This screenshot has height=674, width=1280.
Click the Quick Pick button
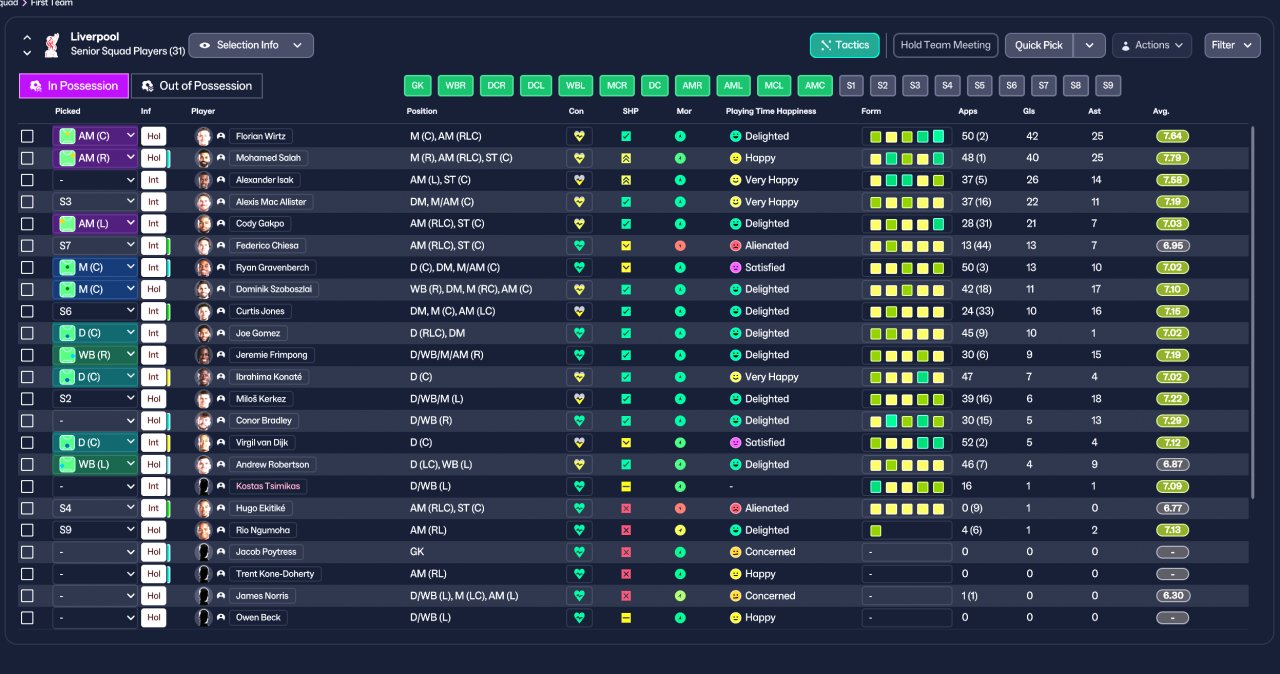[x=1039, y=45]
